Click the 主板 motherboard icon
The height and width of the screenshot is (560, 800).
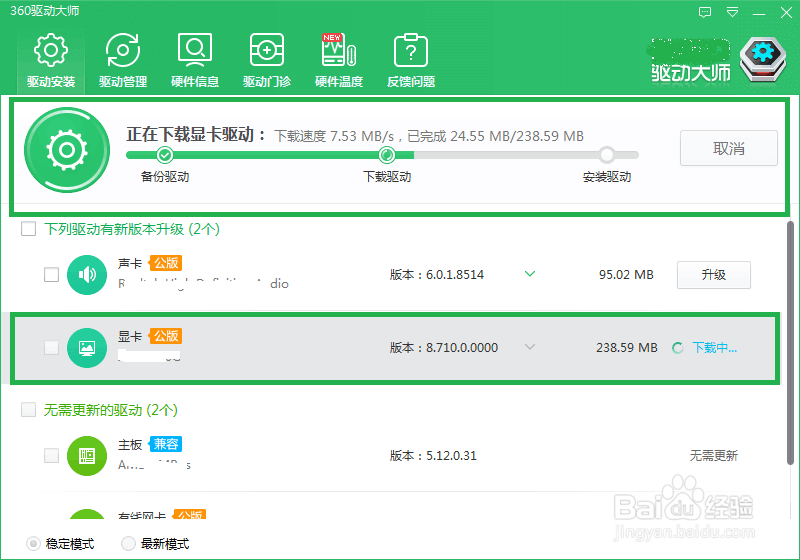tap(87, 456)
